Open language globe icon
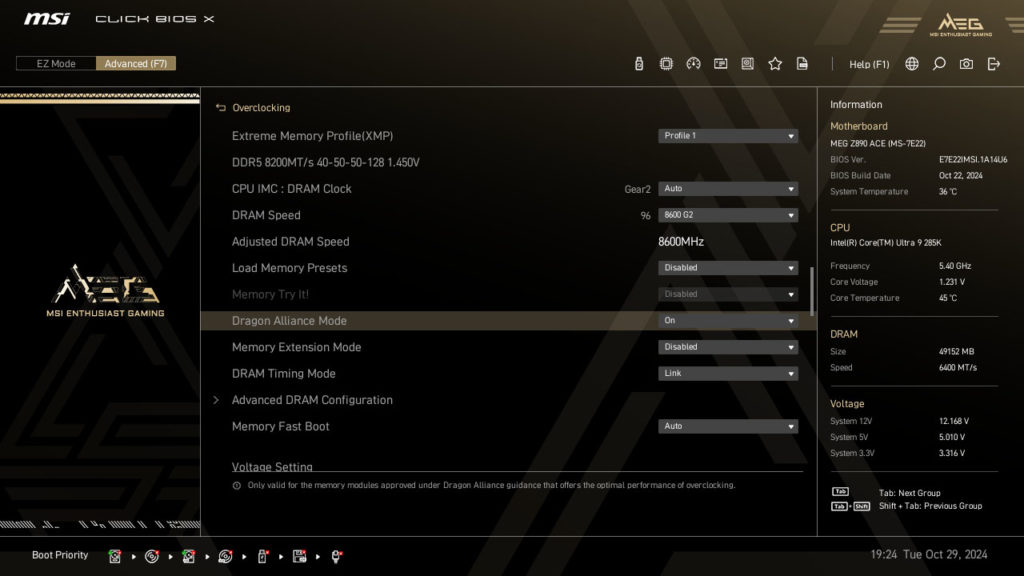The width and height of the screenshot is (1024, 576). click(912, 63)
